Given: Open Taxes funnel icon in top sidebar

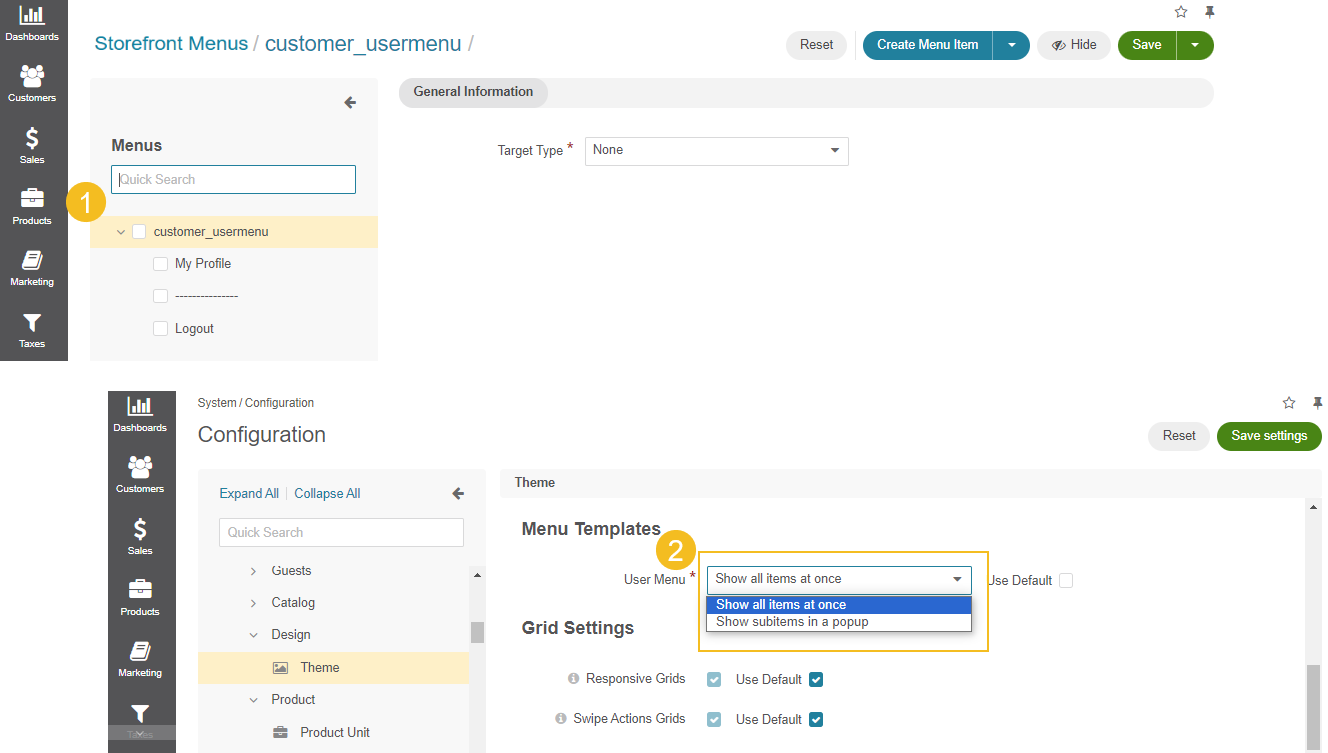Looking at the screenshot, I should coord(32,329).
